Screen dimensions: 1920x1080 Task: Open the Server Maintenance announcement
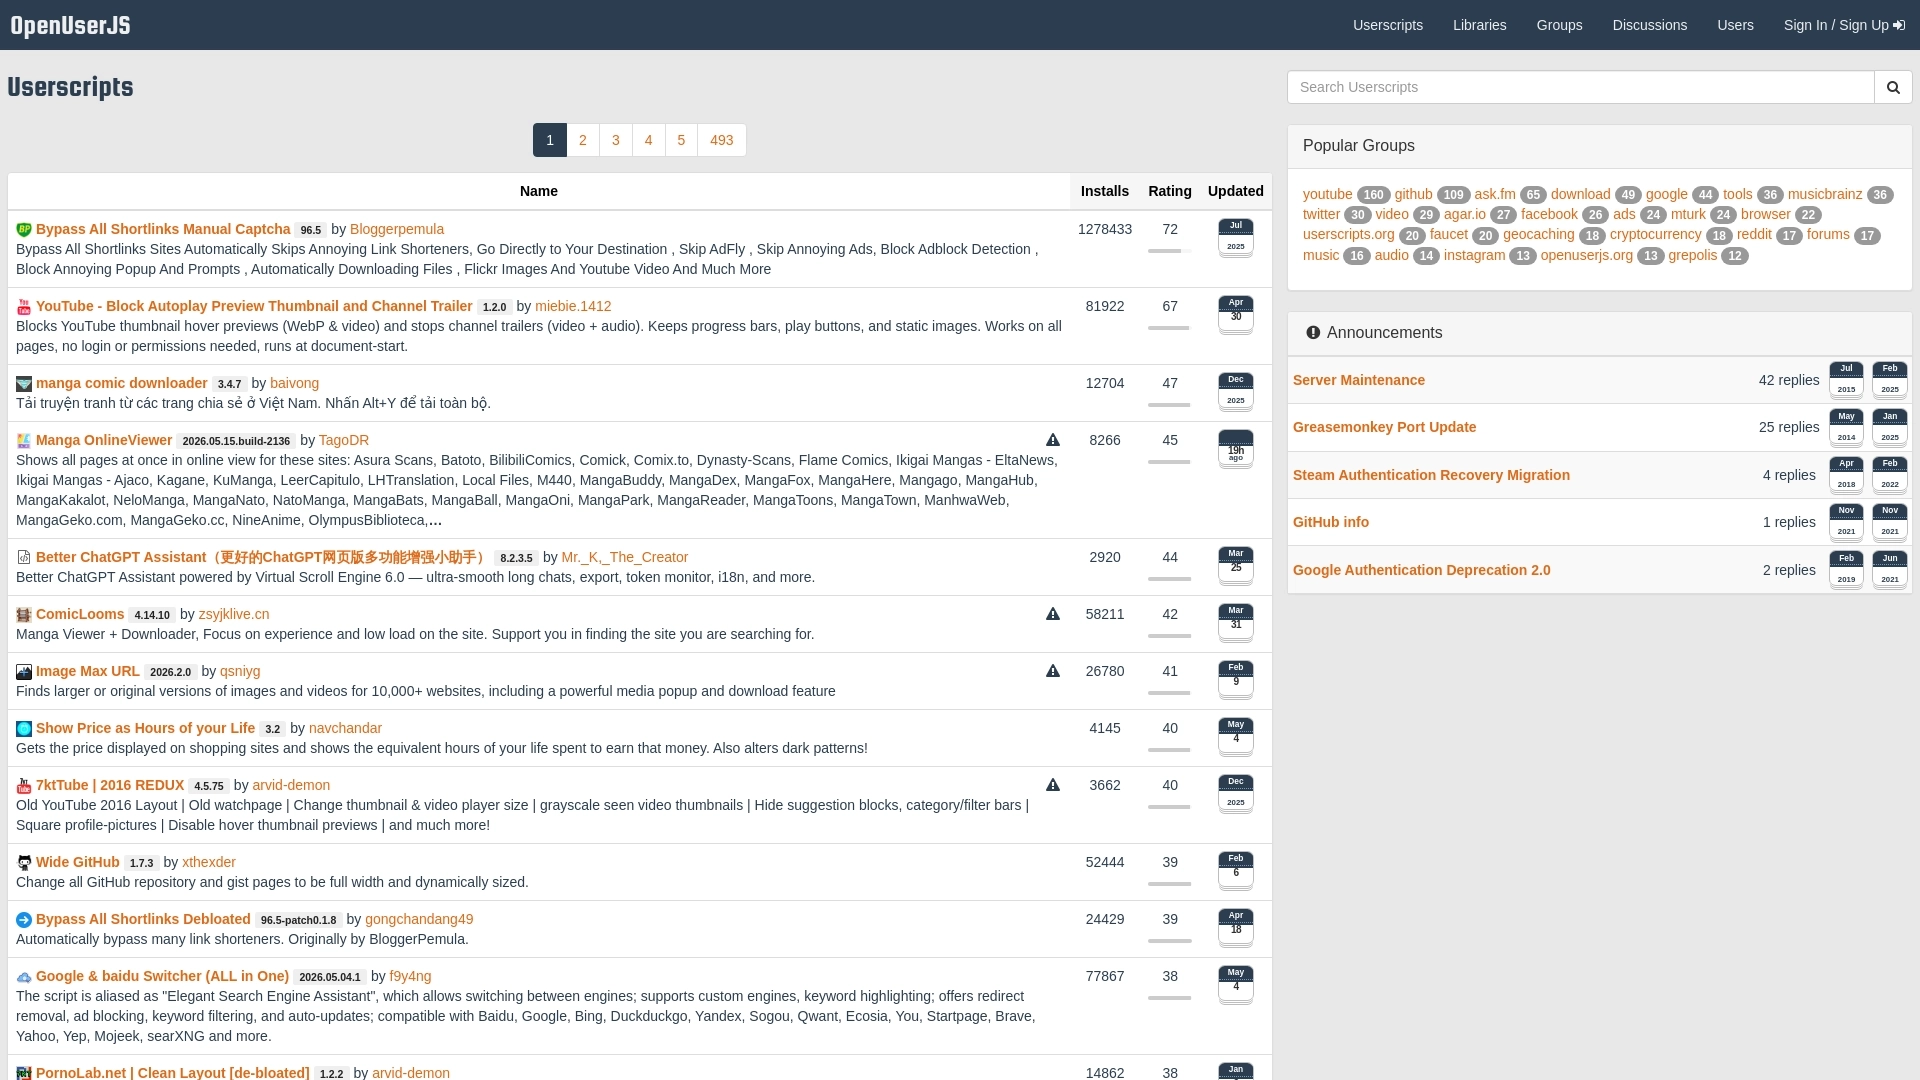pos(1359,380)
